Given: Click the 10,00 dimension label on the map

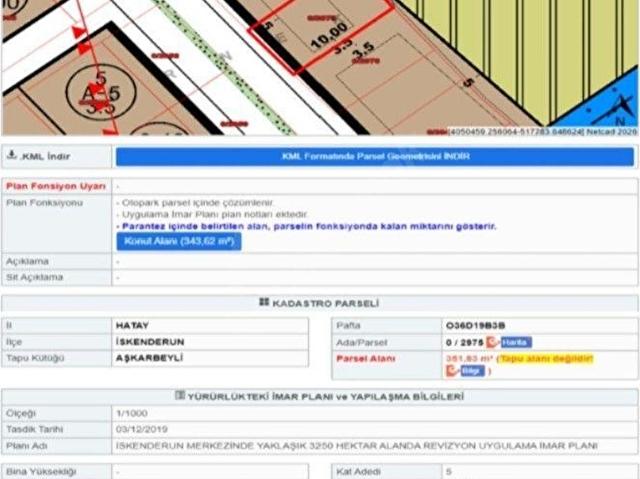Looking at the screenshot, I should (329, 36).
